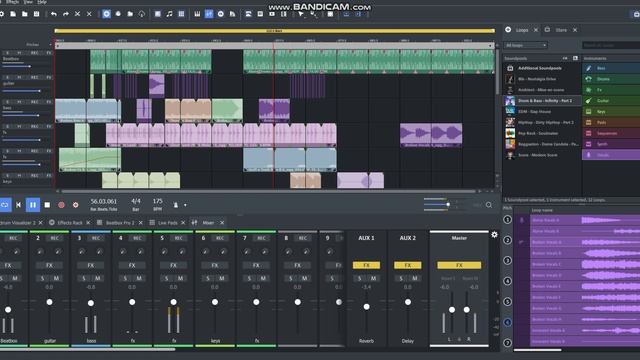Undo the last action in the toolbar
This screenshot has width=640, height=360.
pos(53,14)
